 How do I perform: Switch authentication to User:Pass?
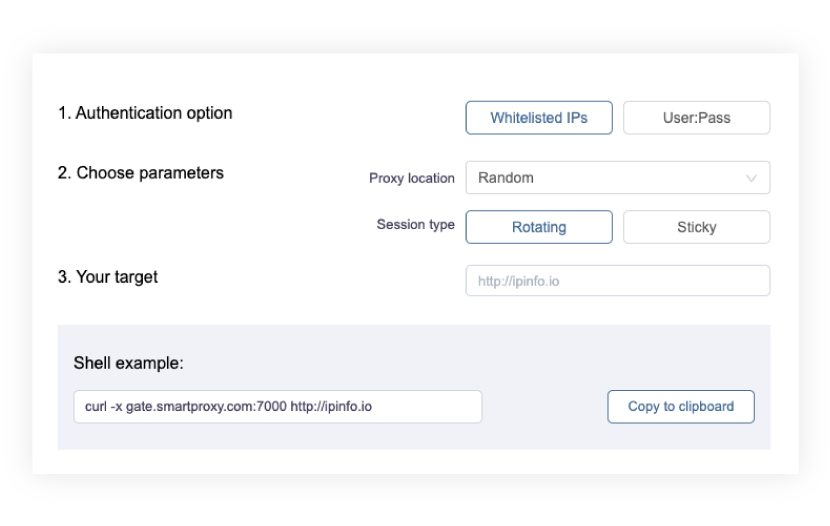pos(696,118)
